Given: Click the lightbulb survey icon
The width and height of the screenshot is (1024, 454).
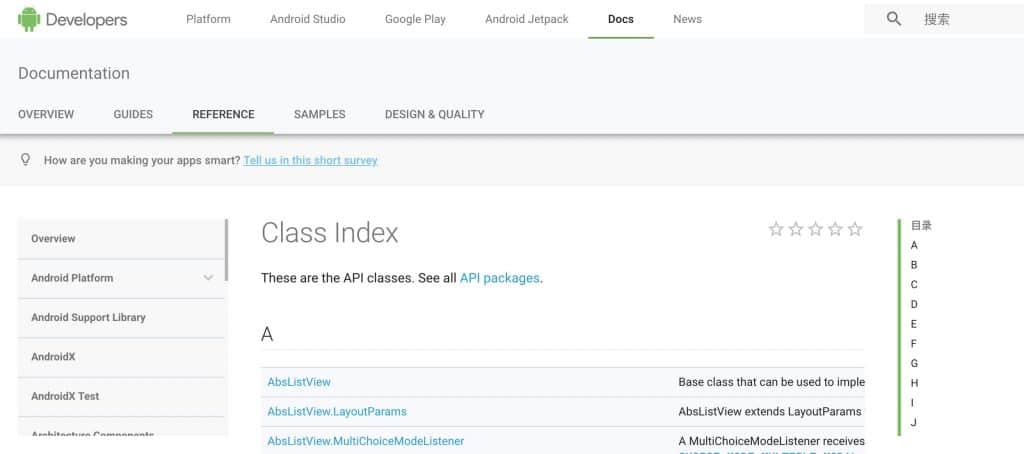Looking at the screenshot, I should pos(26,160).
